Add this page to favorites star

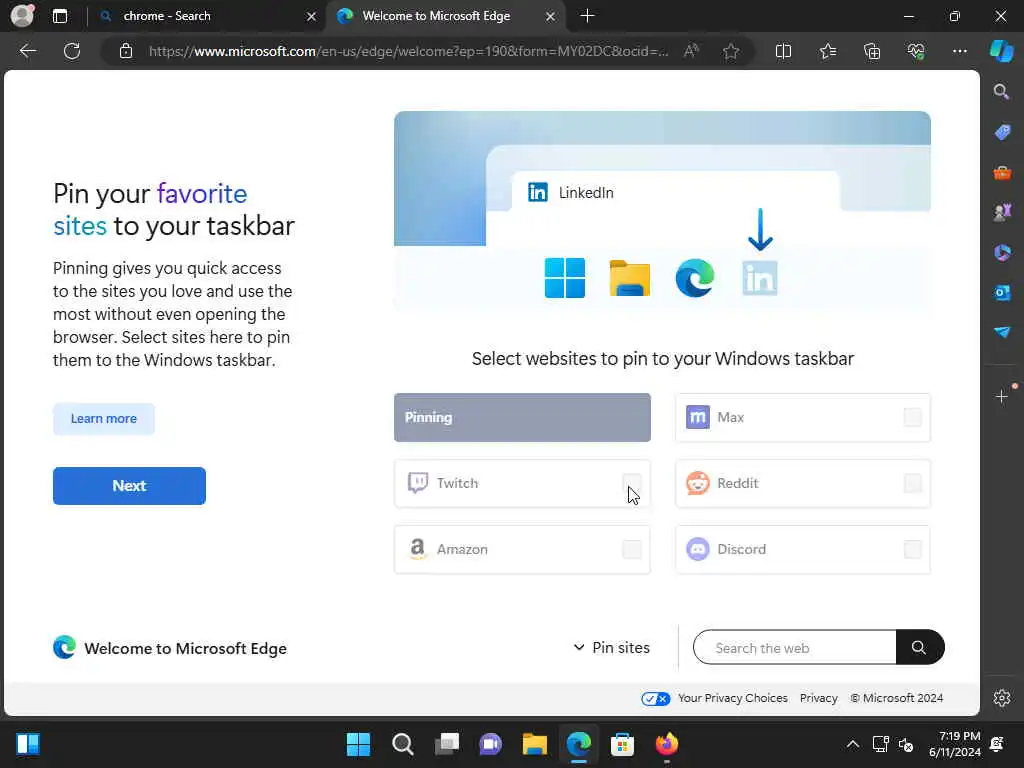(731, 51)
